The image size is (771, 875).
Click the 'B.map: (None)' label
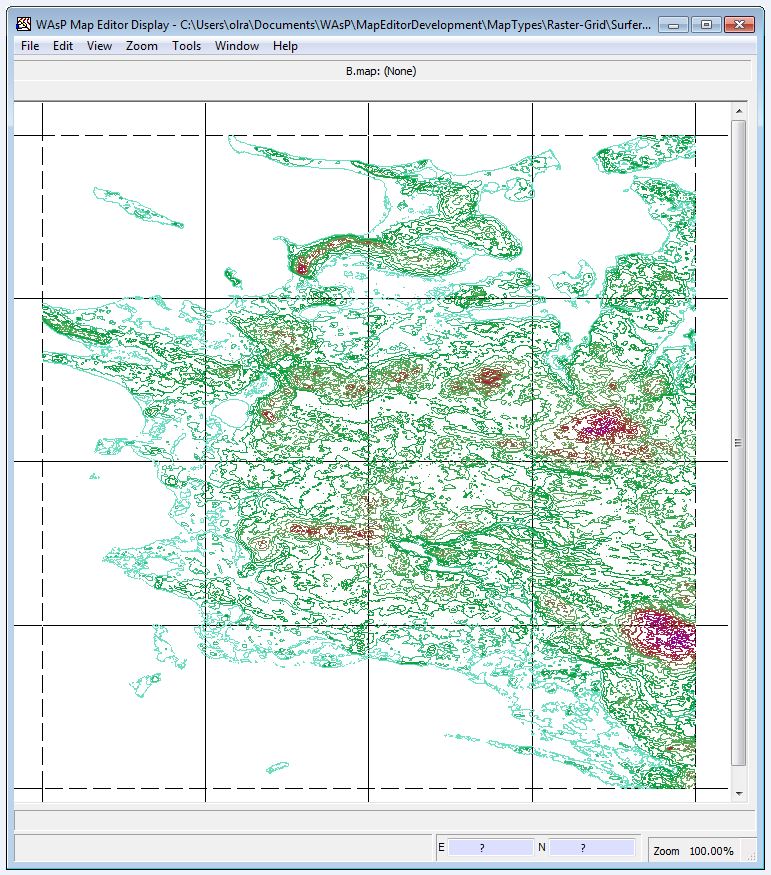(381, 71)
